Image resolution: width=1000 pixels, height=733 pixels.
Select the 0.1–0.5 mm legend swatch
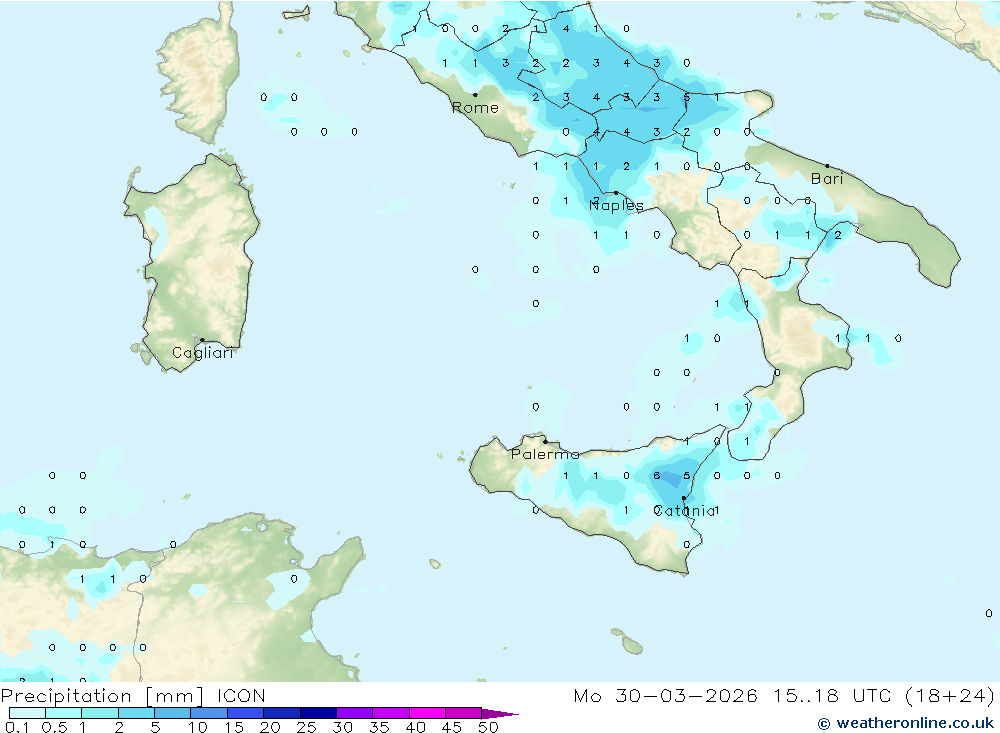[27, 713]
